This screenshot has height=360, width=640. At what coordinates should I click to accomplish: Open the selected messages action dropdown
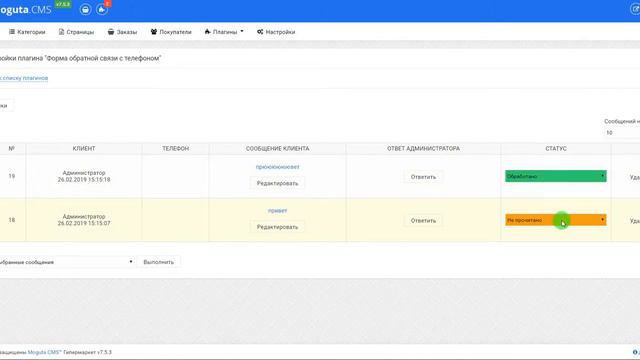pyautogui.click(x=67, y=262)
